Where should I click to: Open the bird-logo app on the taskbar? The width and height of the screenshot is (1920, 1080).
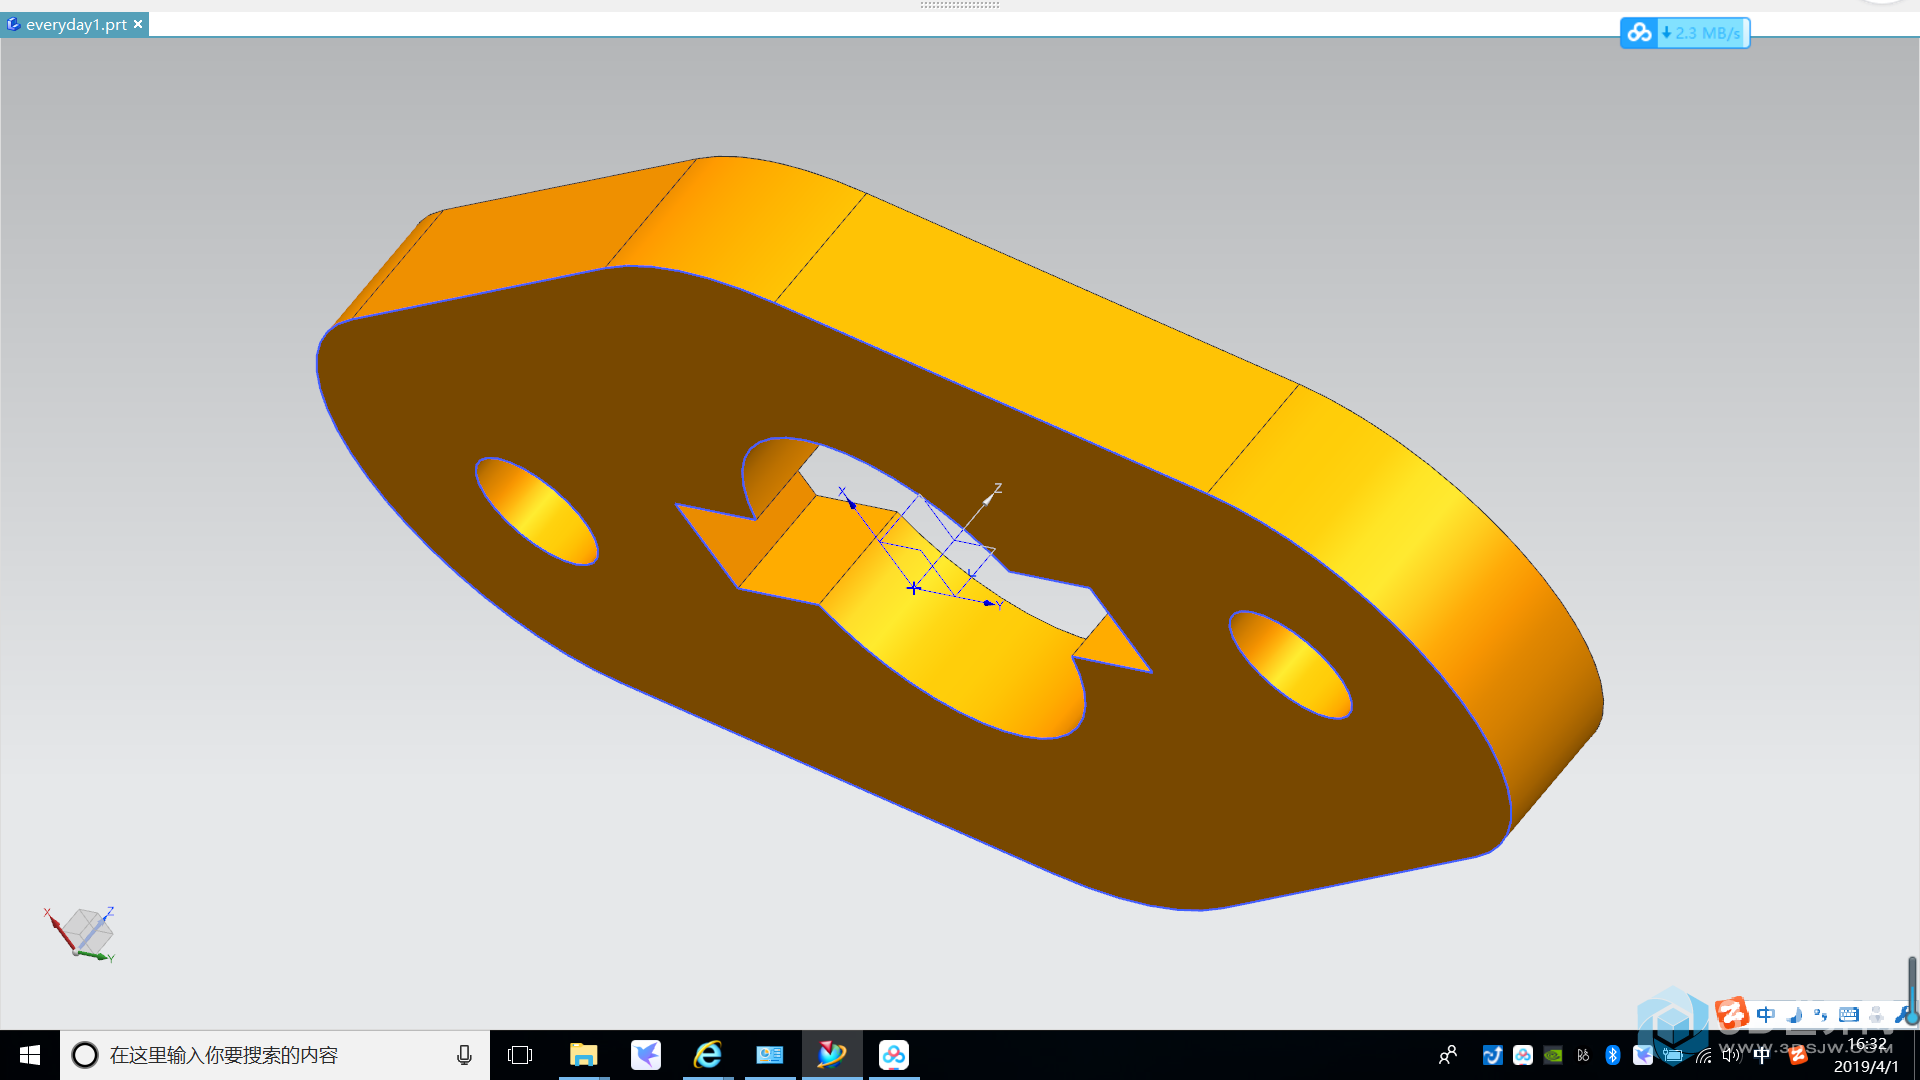(x=646, y=1055)
